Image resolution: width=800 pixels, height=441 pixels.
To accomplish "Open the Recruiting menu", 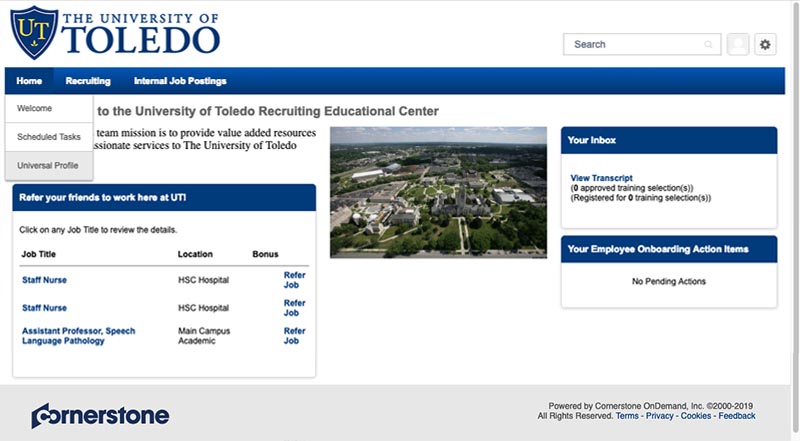I will (x=88, y=81).
